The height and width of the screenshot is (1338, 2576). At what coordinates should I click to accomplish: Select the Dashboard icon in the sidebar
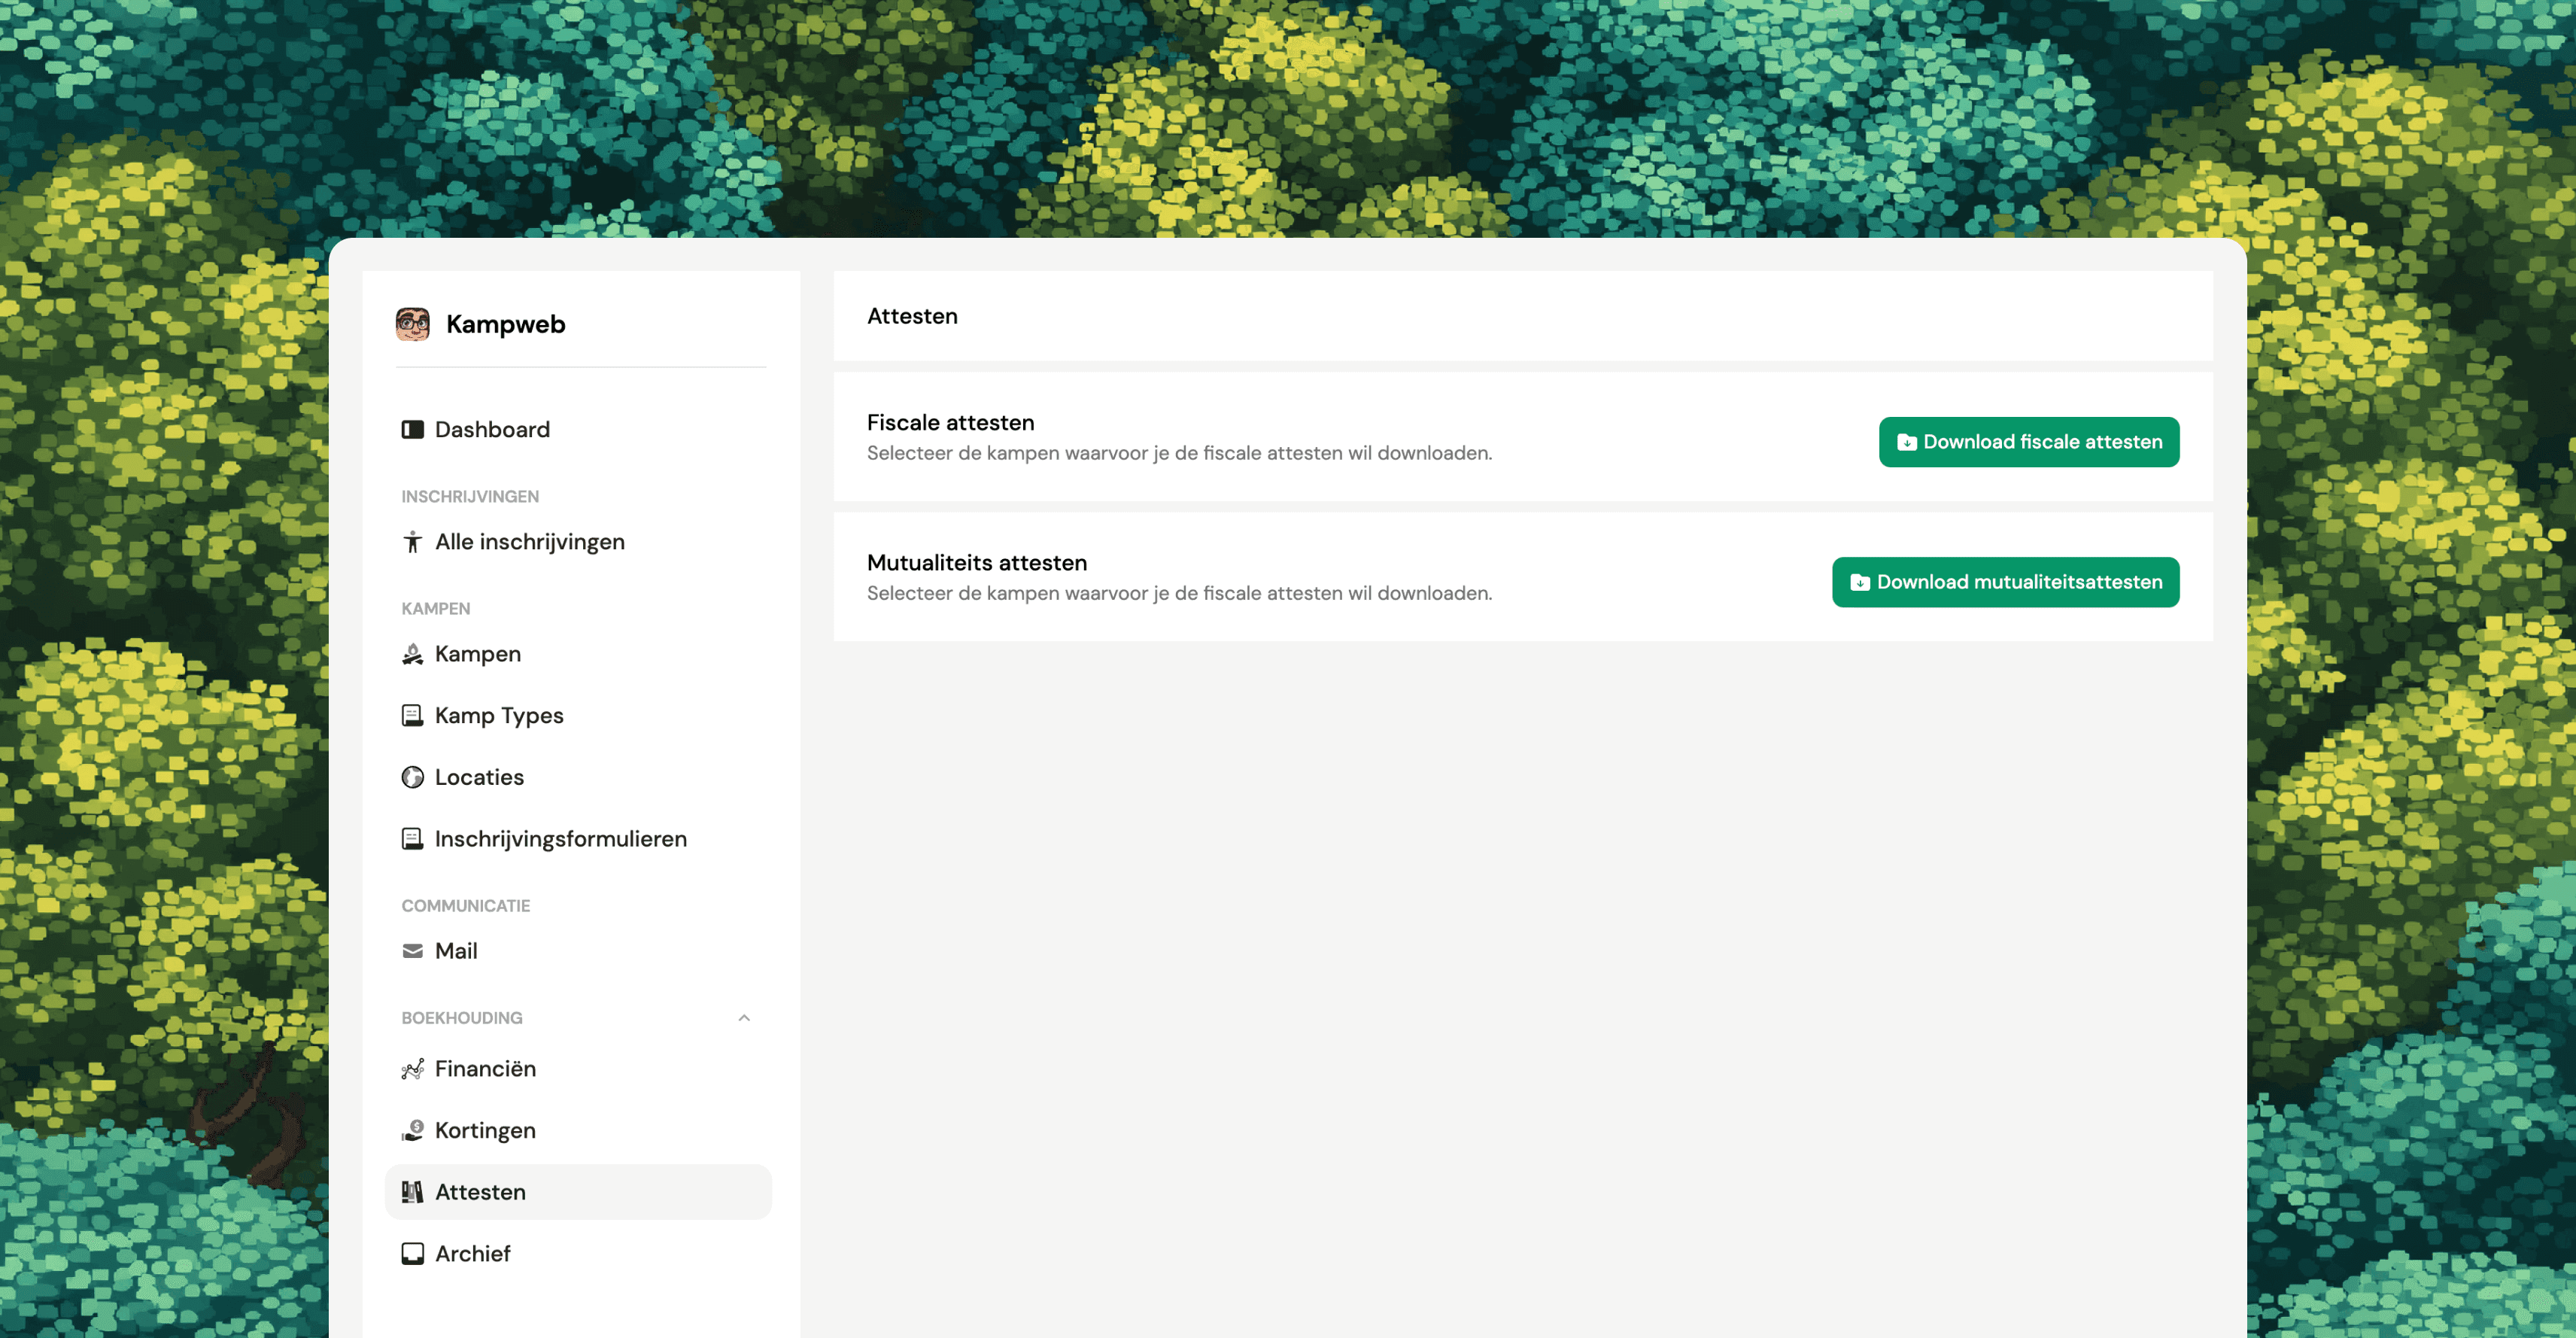[x=412, y=428]
